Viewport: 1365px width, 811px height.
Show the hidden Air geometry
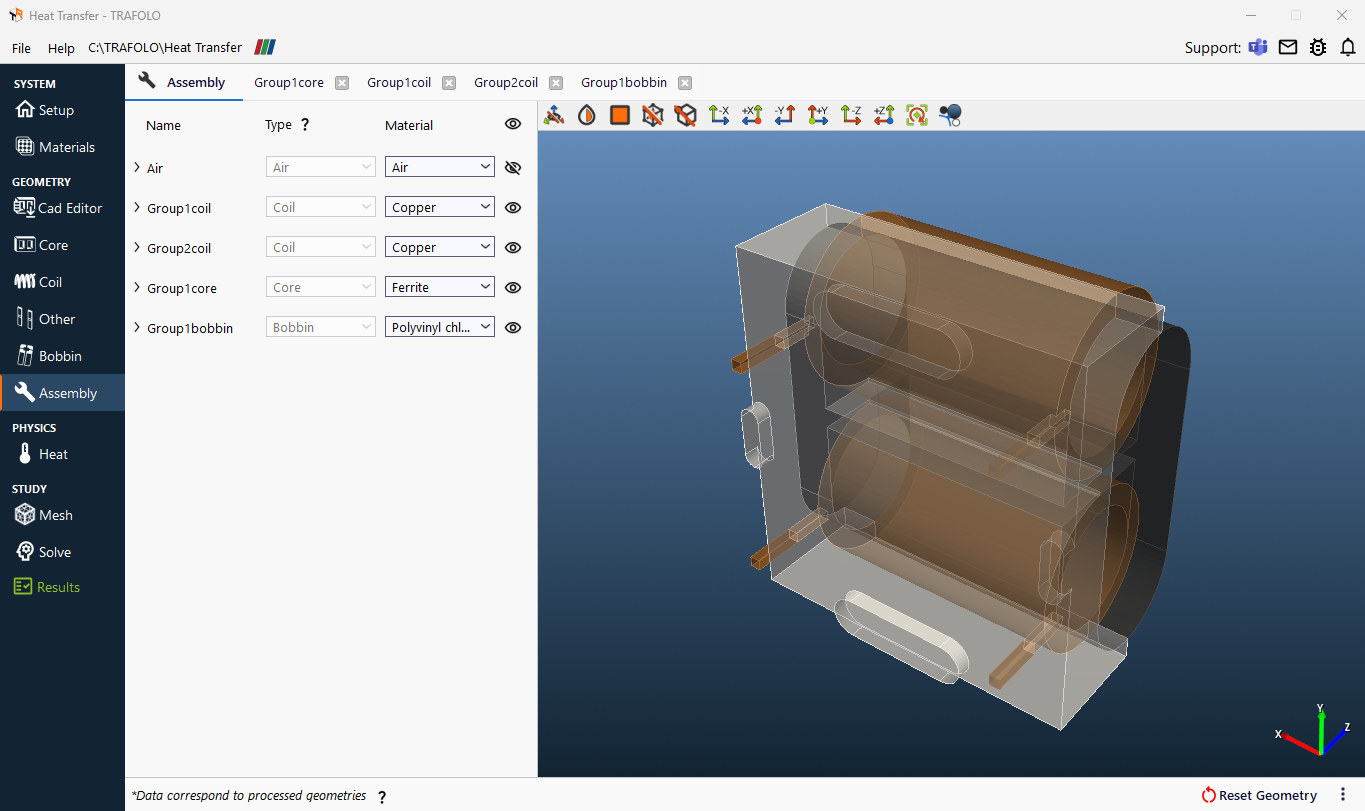513,167
